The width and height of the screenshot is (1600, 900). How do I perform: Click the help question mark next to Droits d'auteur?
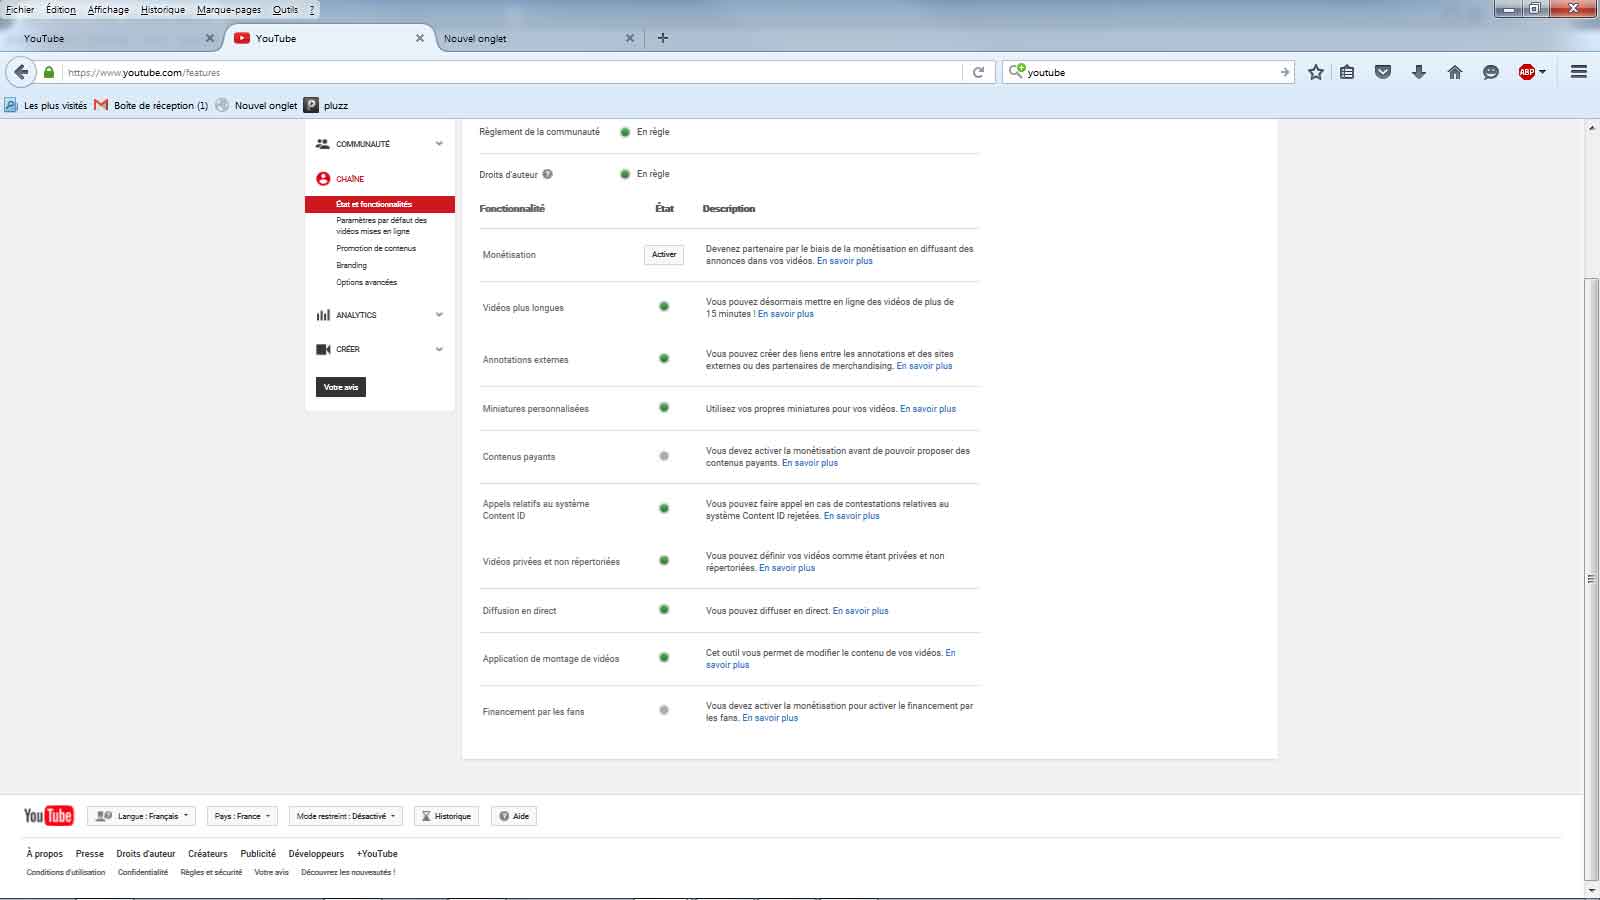pos(548,174)
